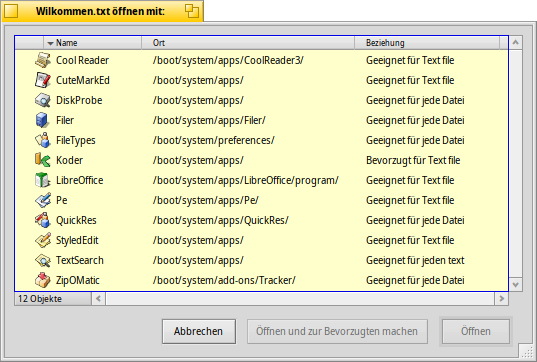Click the horizontal scrollbar right arrow
The height and width of the screenshot is (362, 537).
(501, 299)
